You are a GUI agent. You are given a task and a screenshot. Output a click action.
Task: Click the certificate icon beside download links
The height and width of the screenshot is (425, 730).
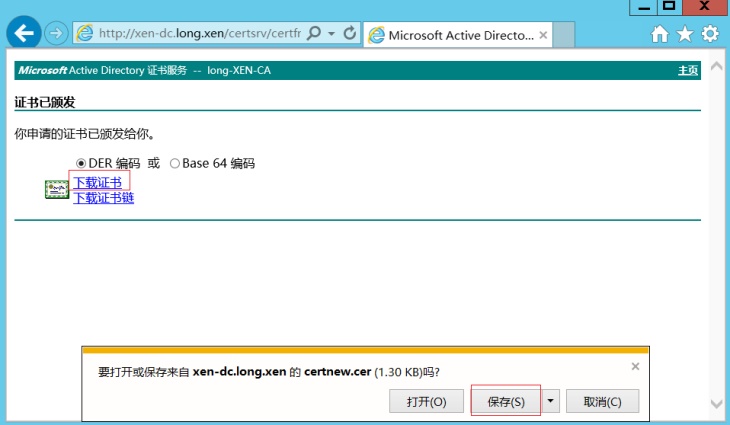tap(57, 189)
